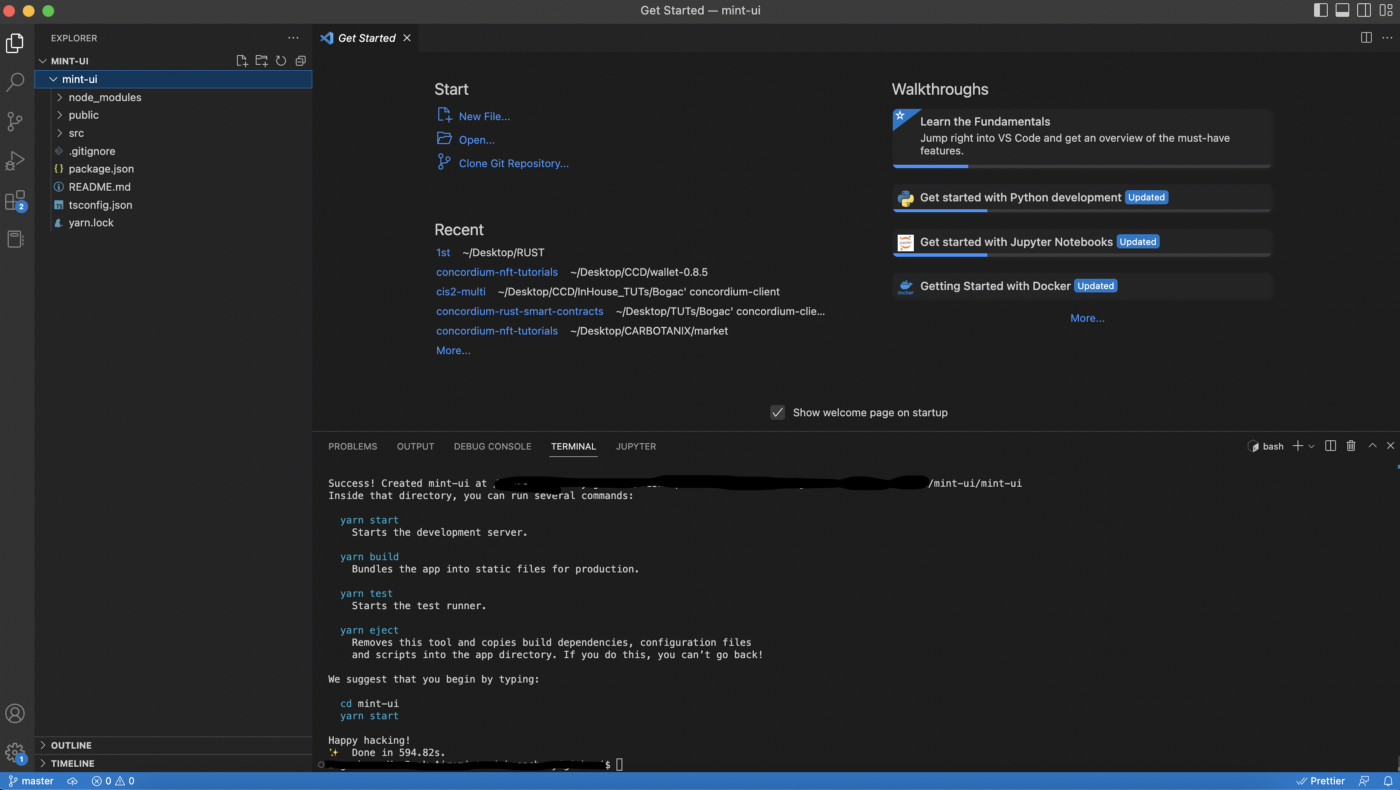Open concordium-rust-smart-contracts recent project

[520, 311]
